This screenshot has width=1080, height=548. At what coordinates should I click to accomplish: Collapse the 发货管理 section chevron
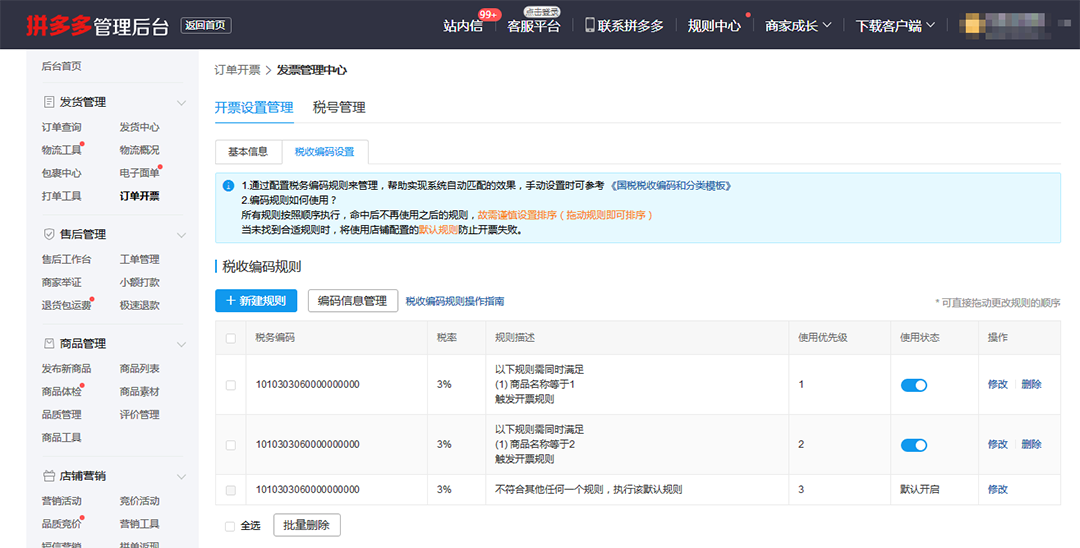181,103
